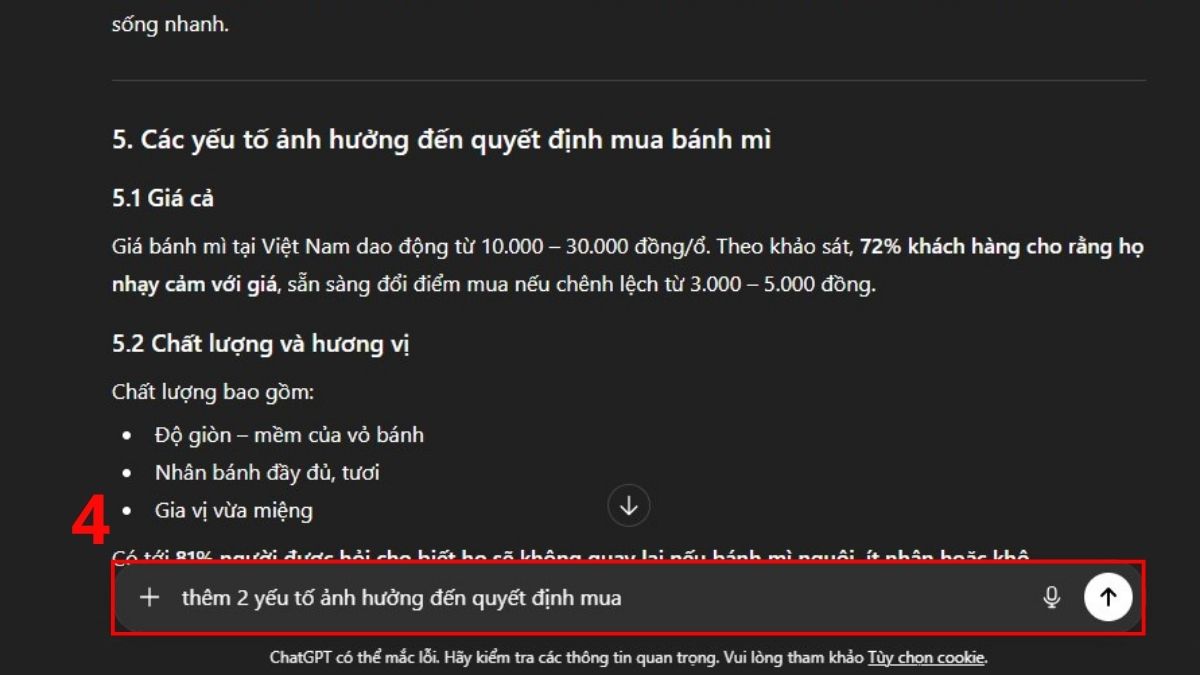
Task: Click sentence starting "Giá bánh mì tại Việt Nam"
Action: click(x=626, y=266)
